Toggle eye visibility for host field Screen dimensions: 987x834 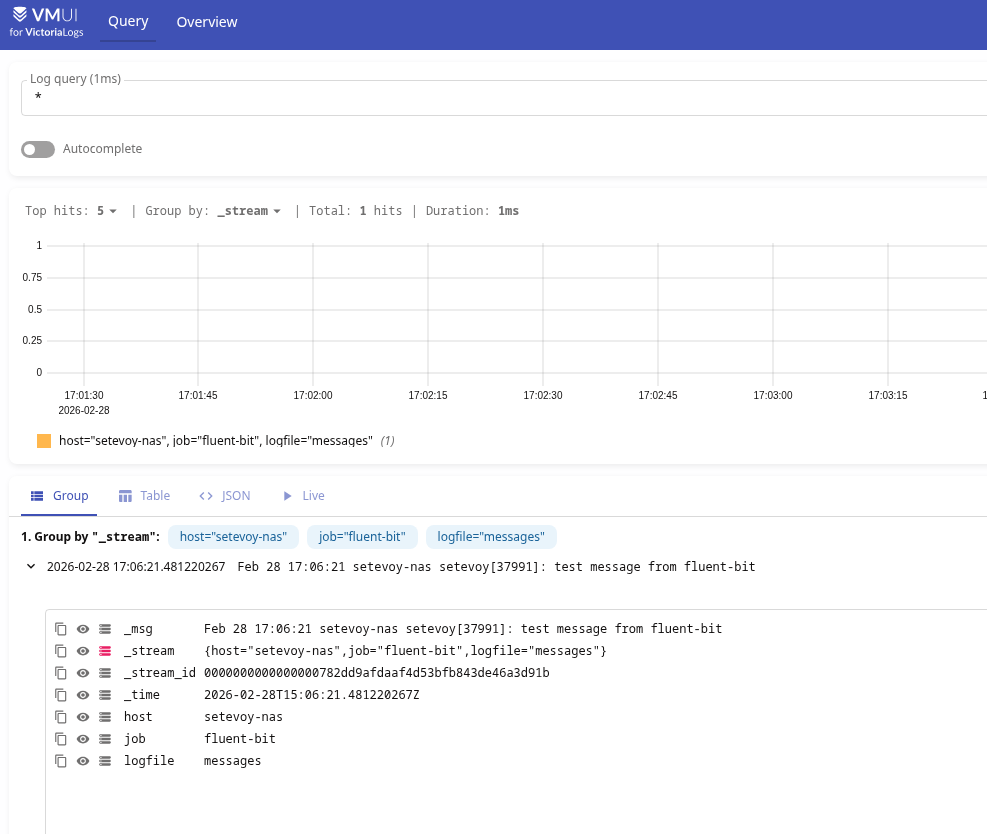83,717
